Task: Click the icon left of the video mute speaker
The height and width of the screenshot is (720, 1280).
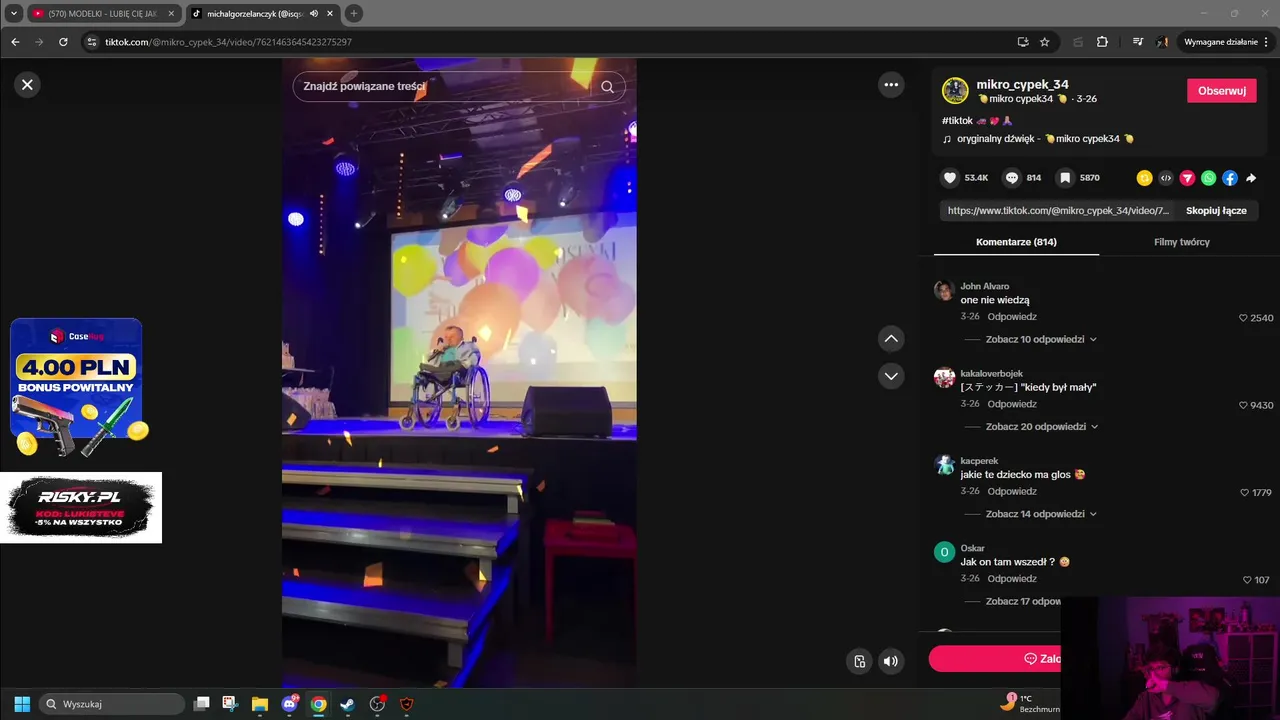Action: coord(859,661)
